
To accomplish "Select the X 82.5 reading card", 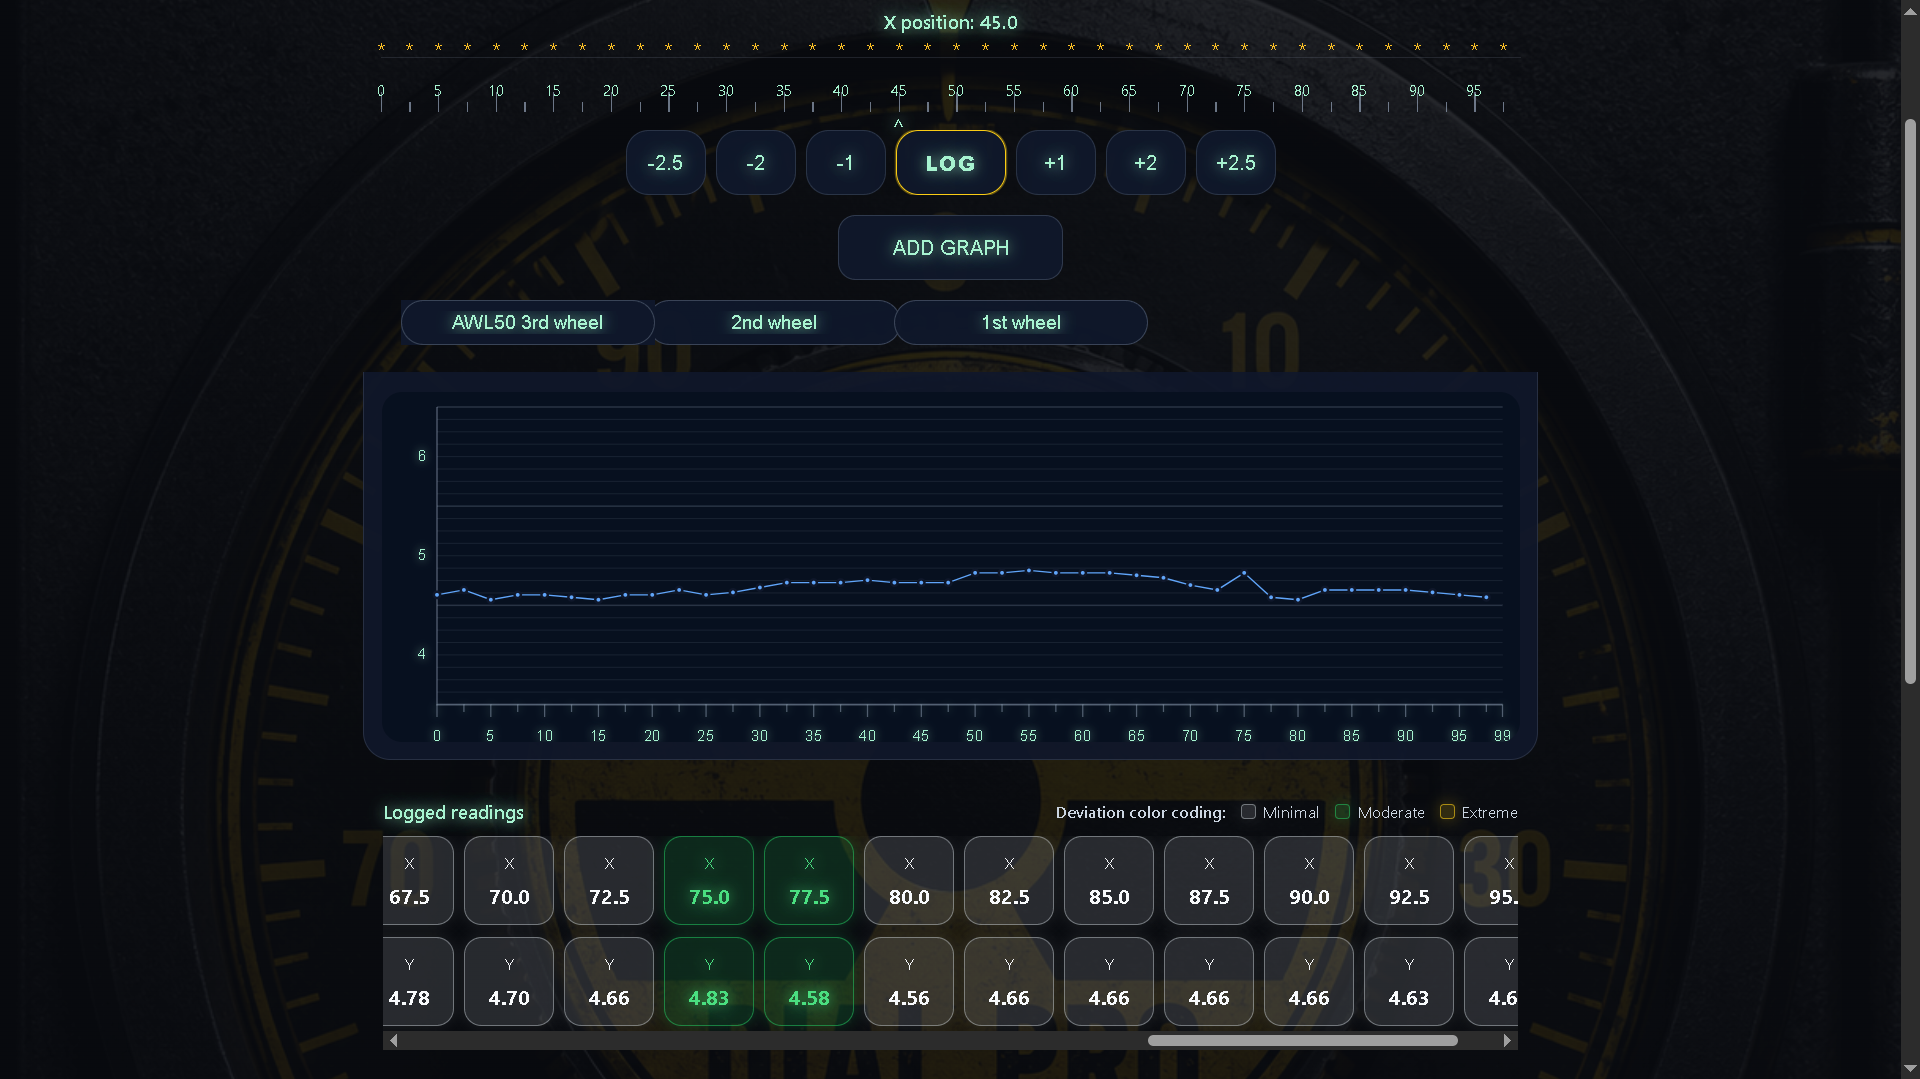I will (x=1009, y=881).
